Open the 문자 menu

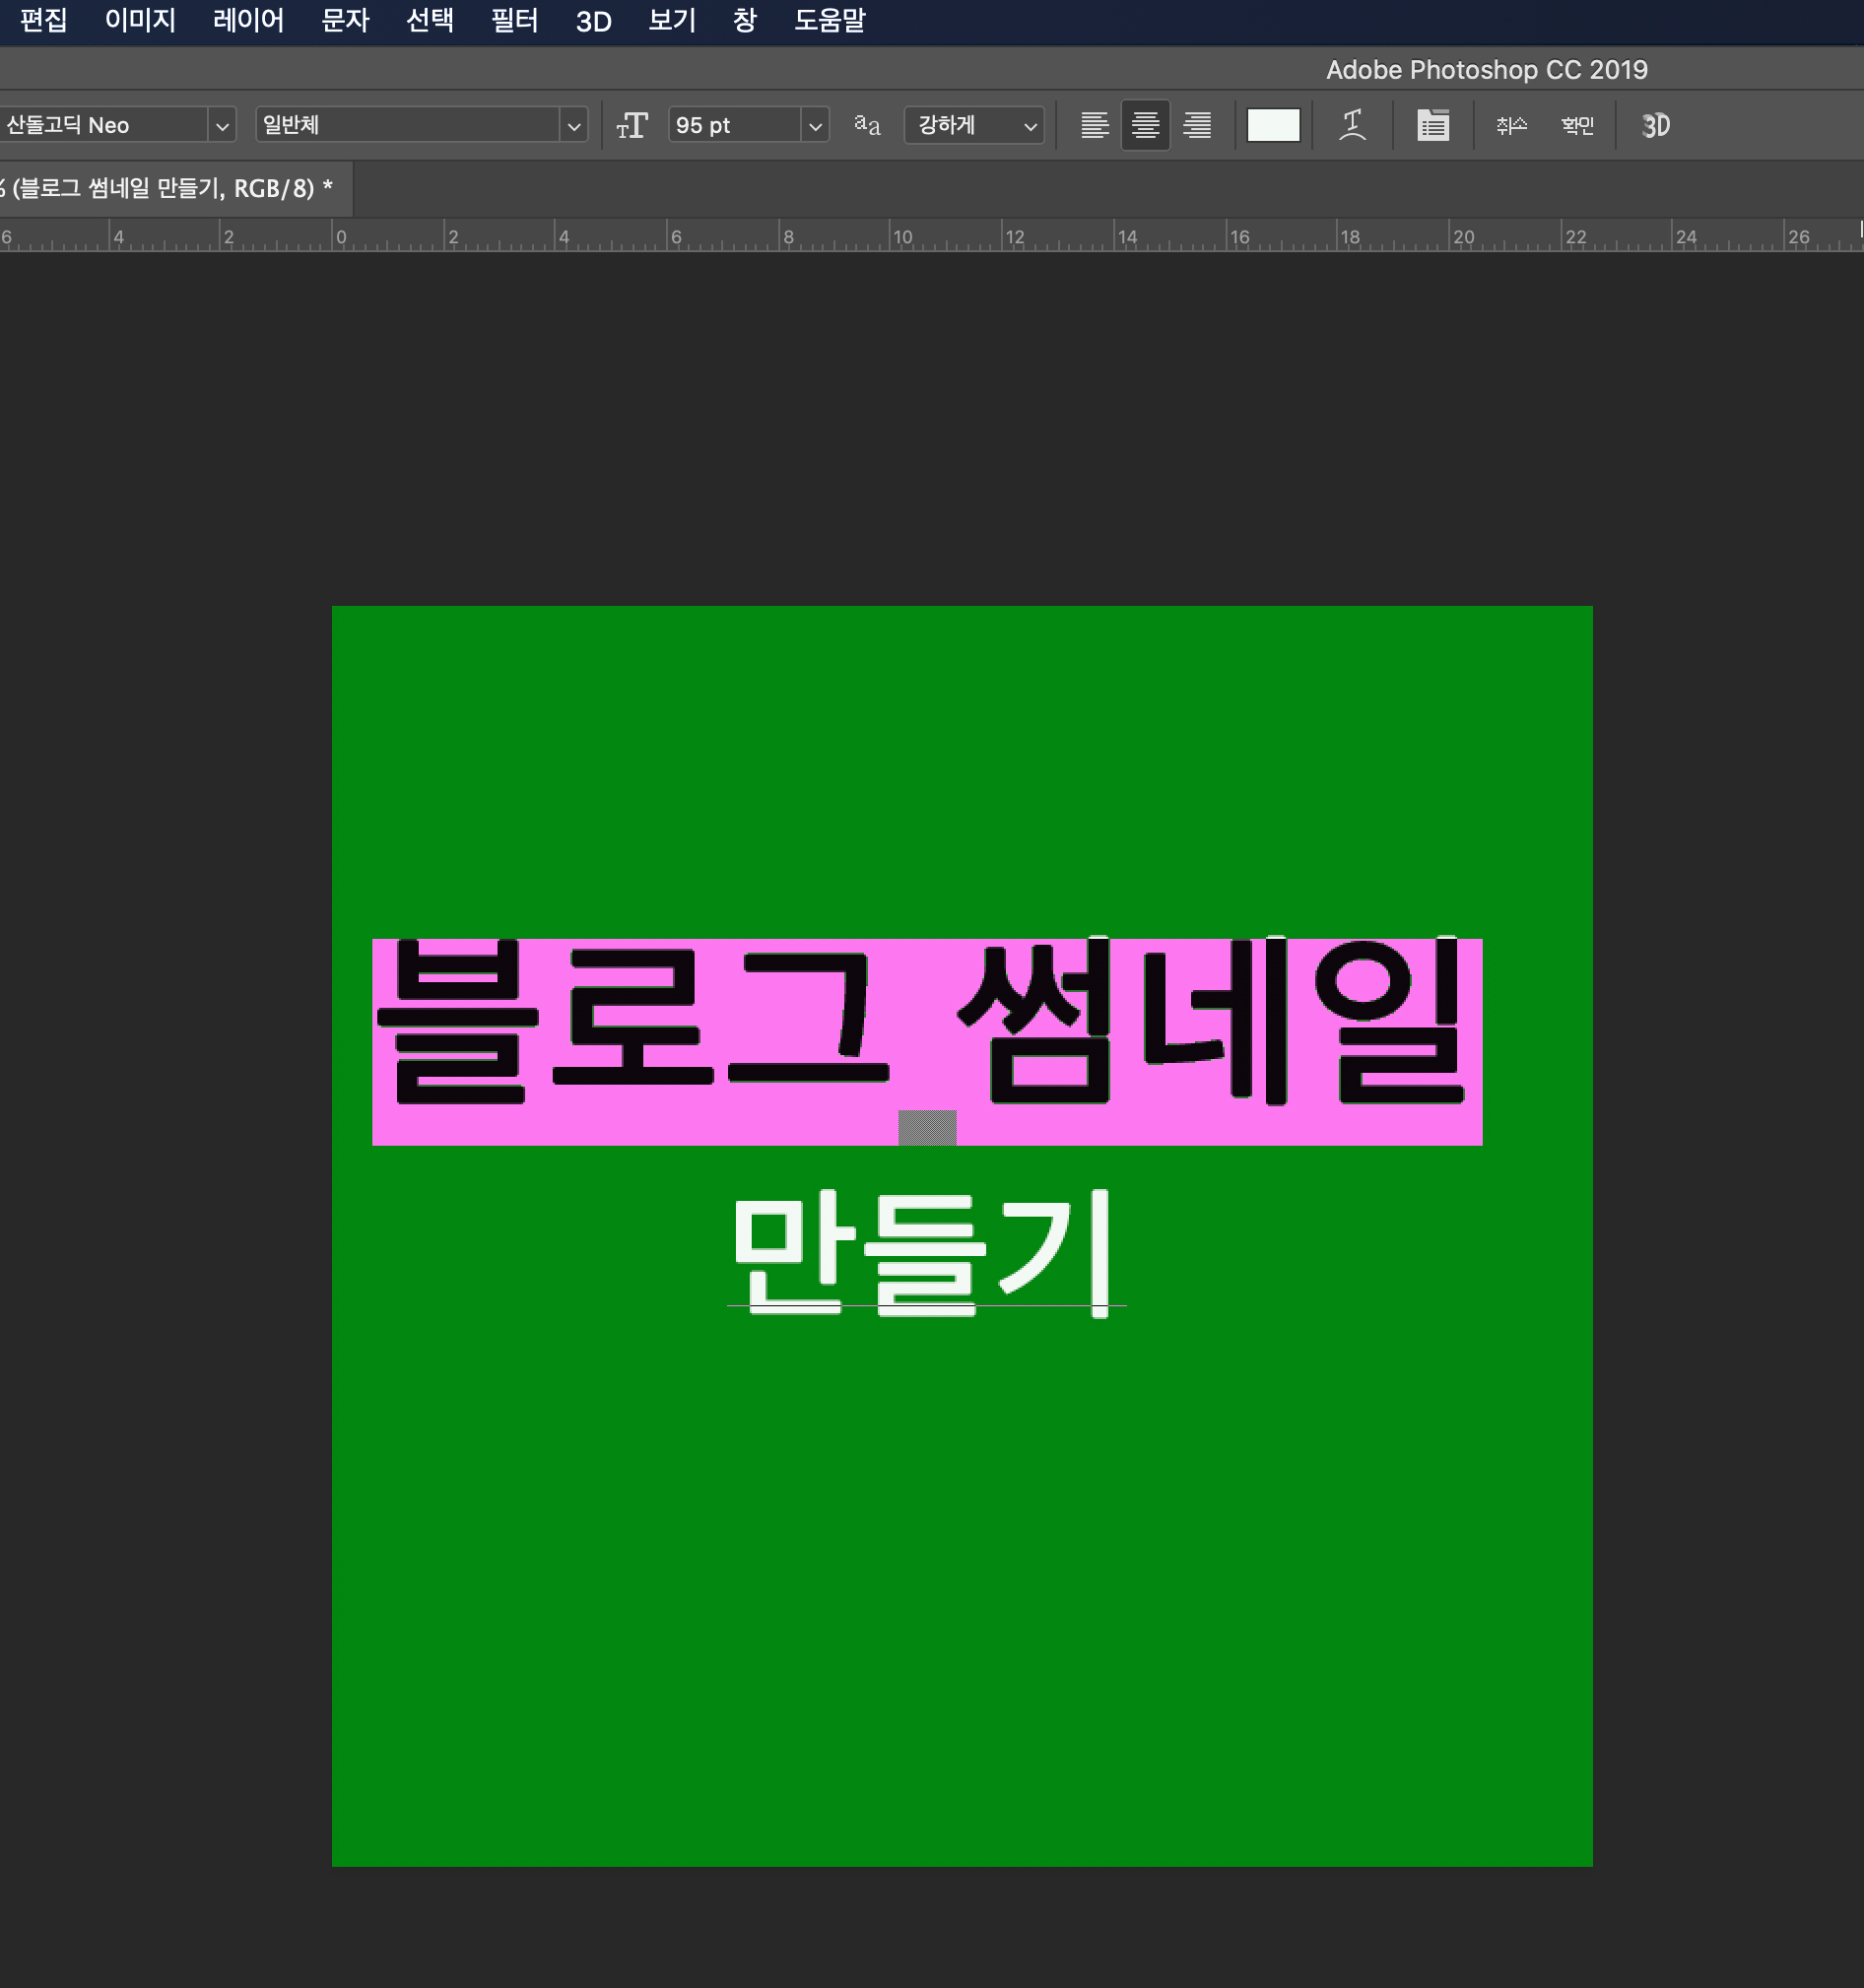pos(345,20)
